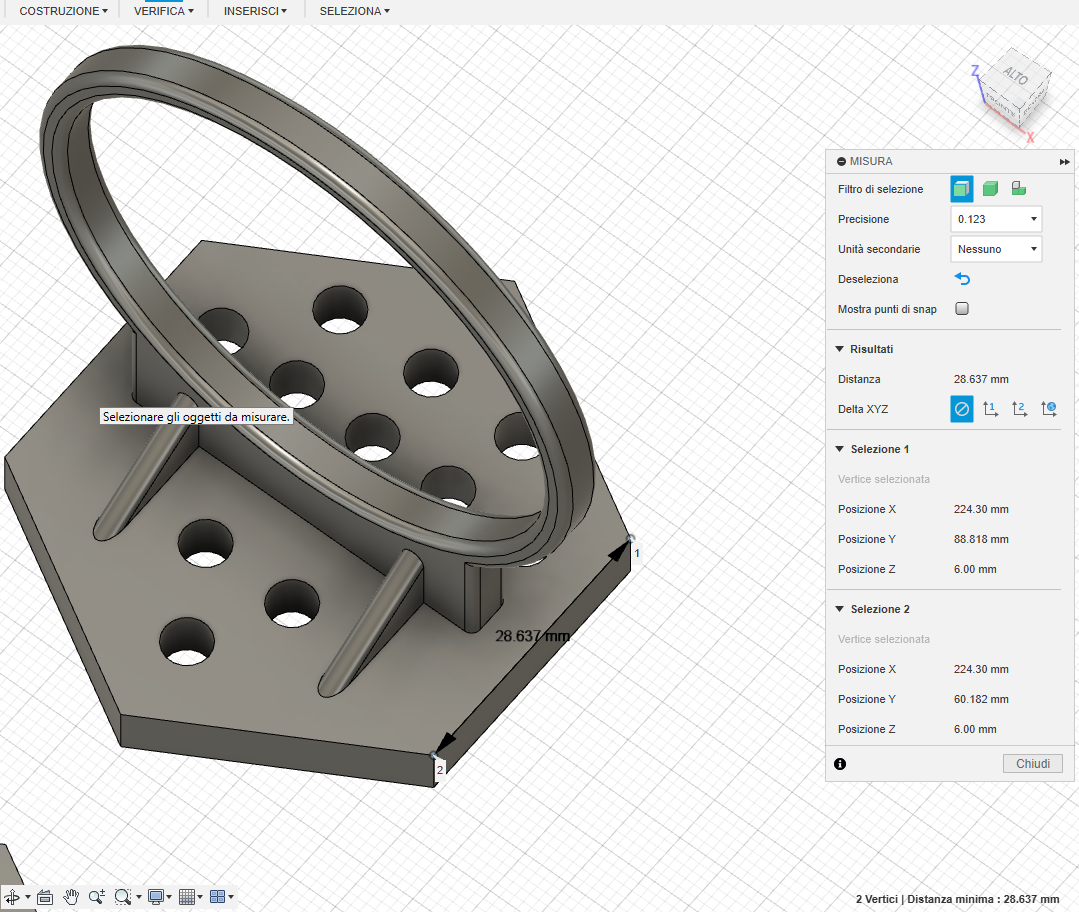
Task: Open the Unità secondarie Nessuno dropdown
Action: click(995, 248)
